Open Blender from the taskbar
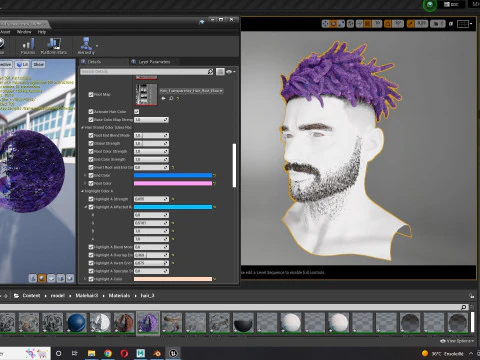Viewport: 480px width, 360px height. pyautogui.click(x=157, y=353)
